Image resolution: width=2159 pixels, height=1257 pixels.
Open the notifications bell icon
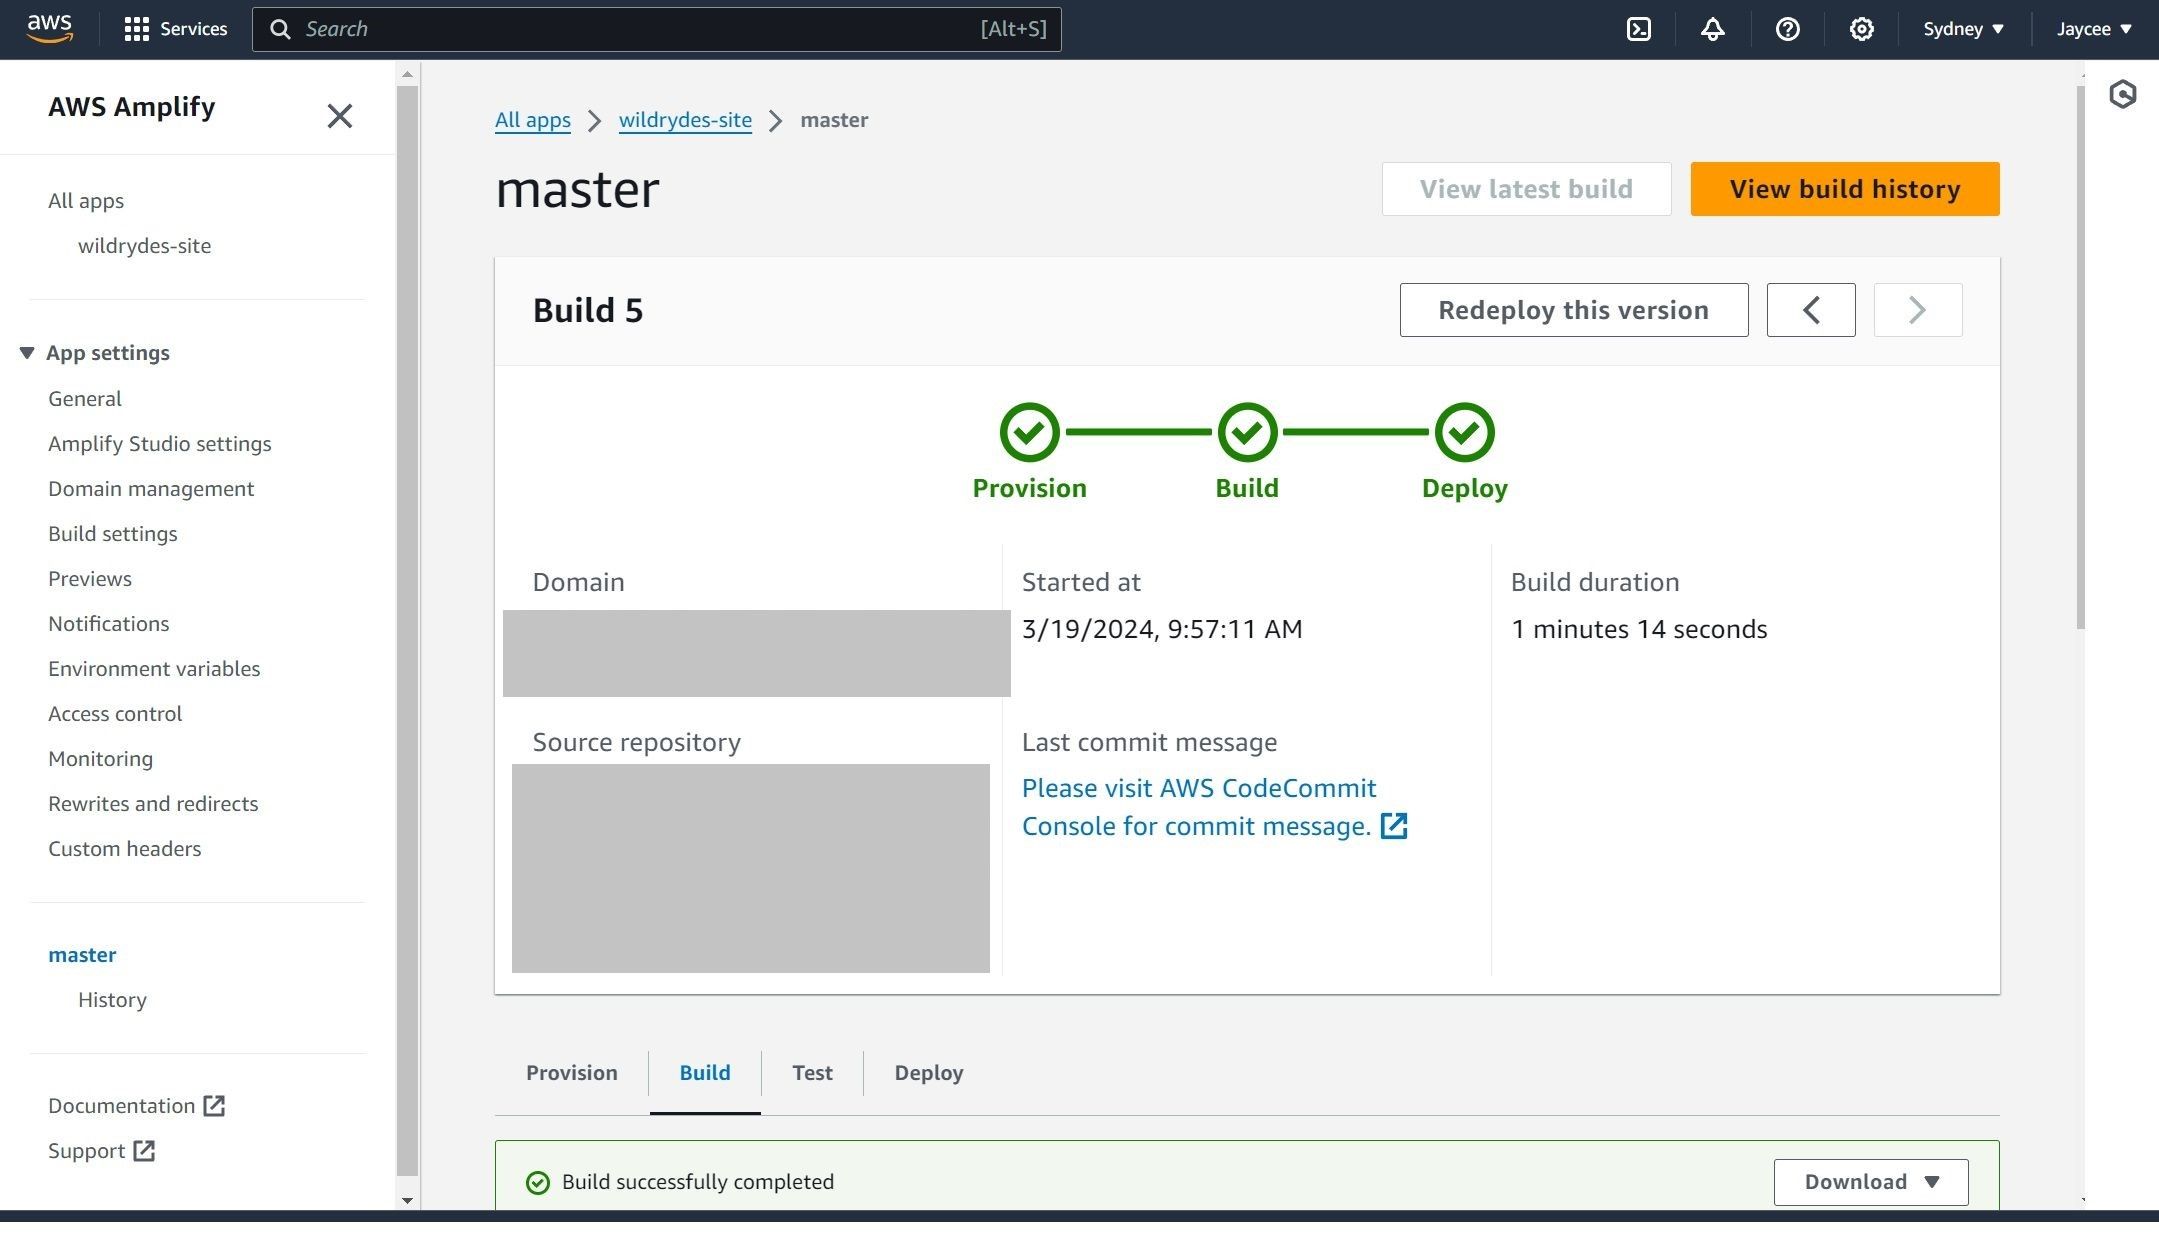(1713, 29)
